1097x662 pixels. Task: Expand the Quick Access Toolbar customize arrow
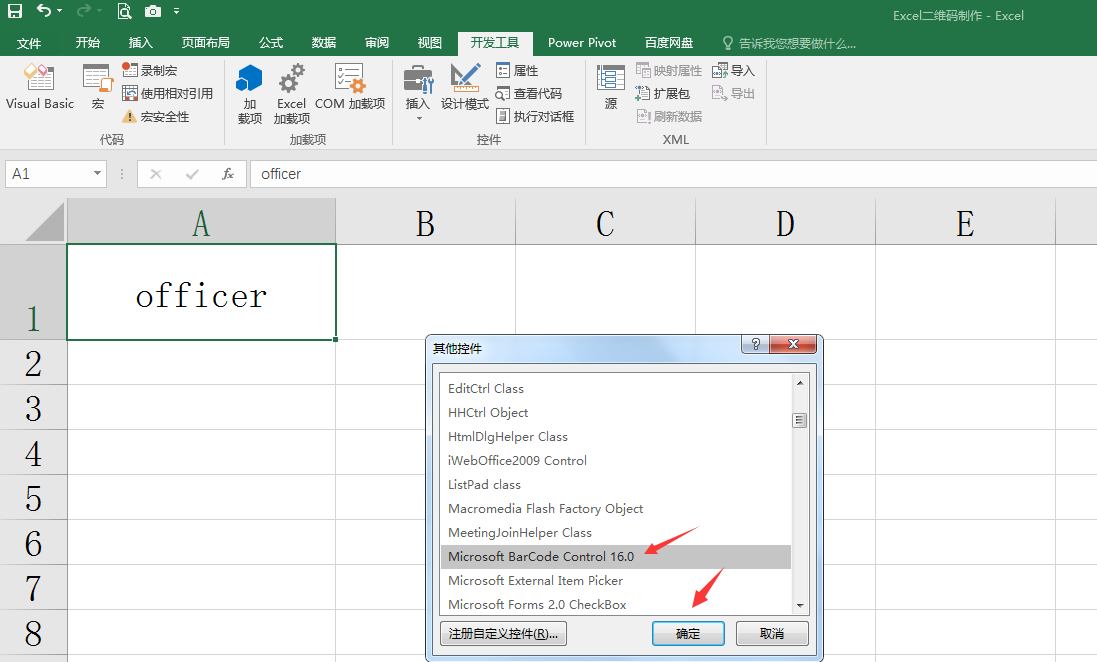tap(176, 11)
